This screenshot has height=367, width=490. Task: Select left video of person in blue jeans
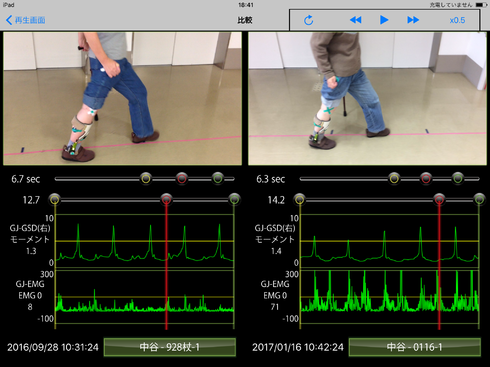(122, 98)
